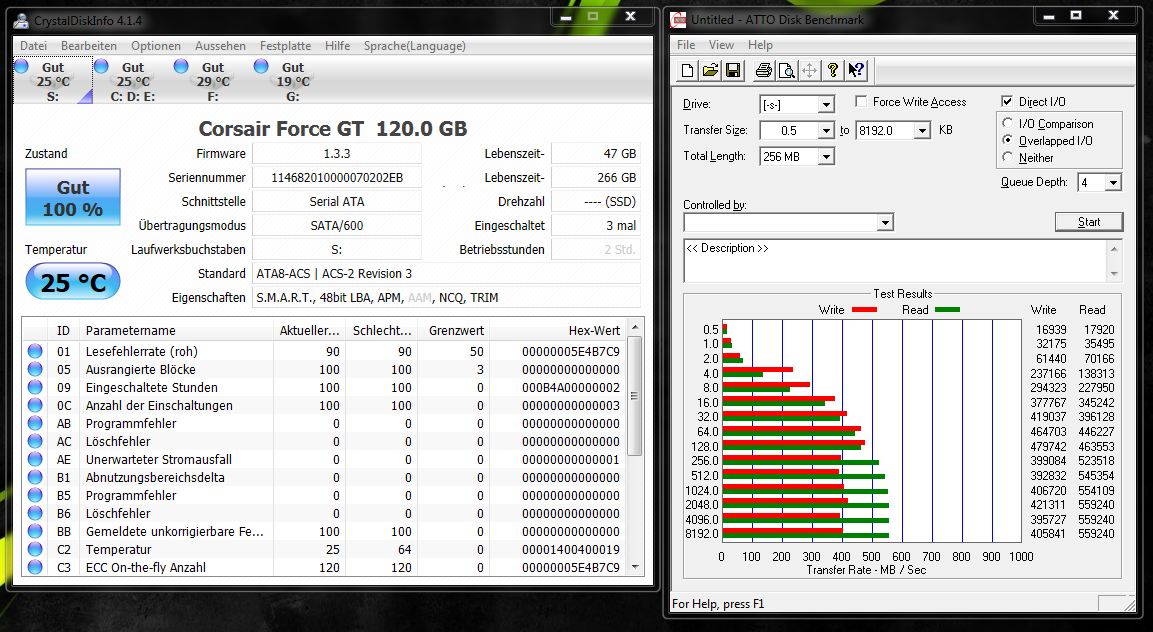Click status orb for Anzahl der Einschaltungen row
The image size is (1153, 632).
tap(35, 405)
